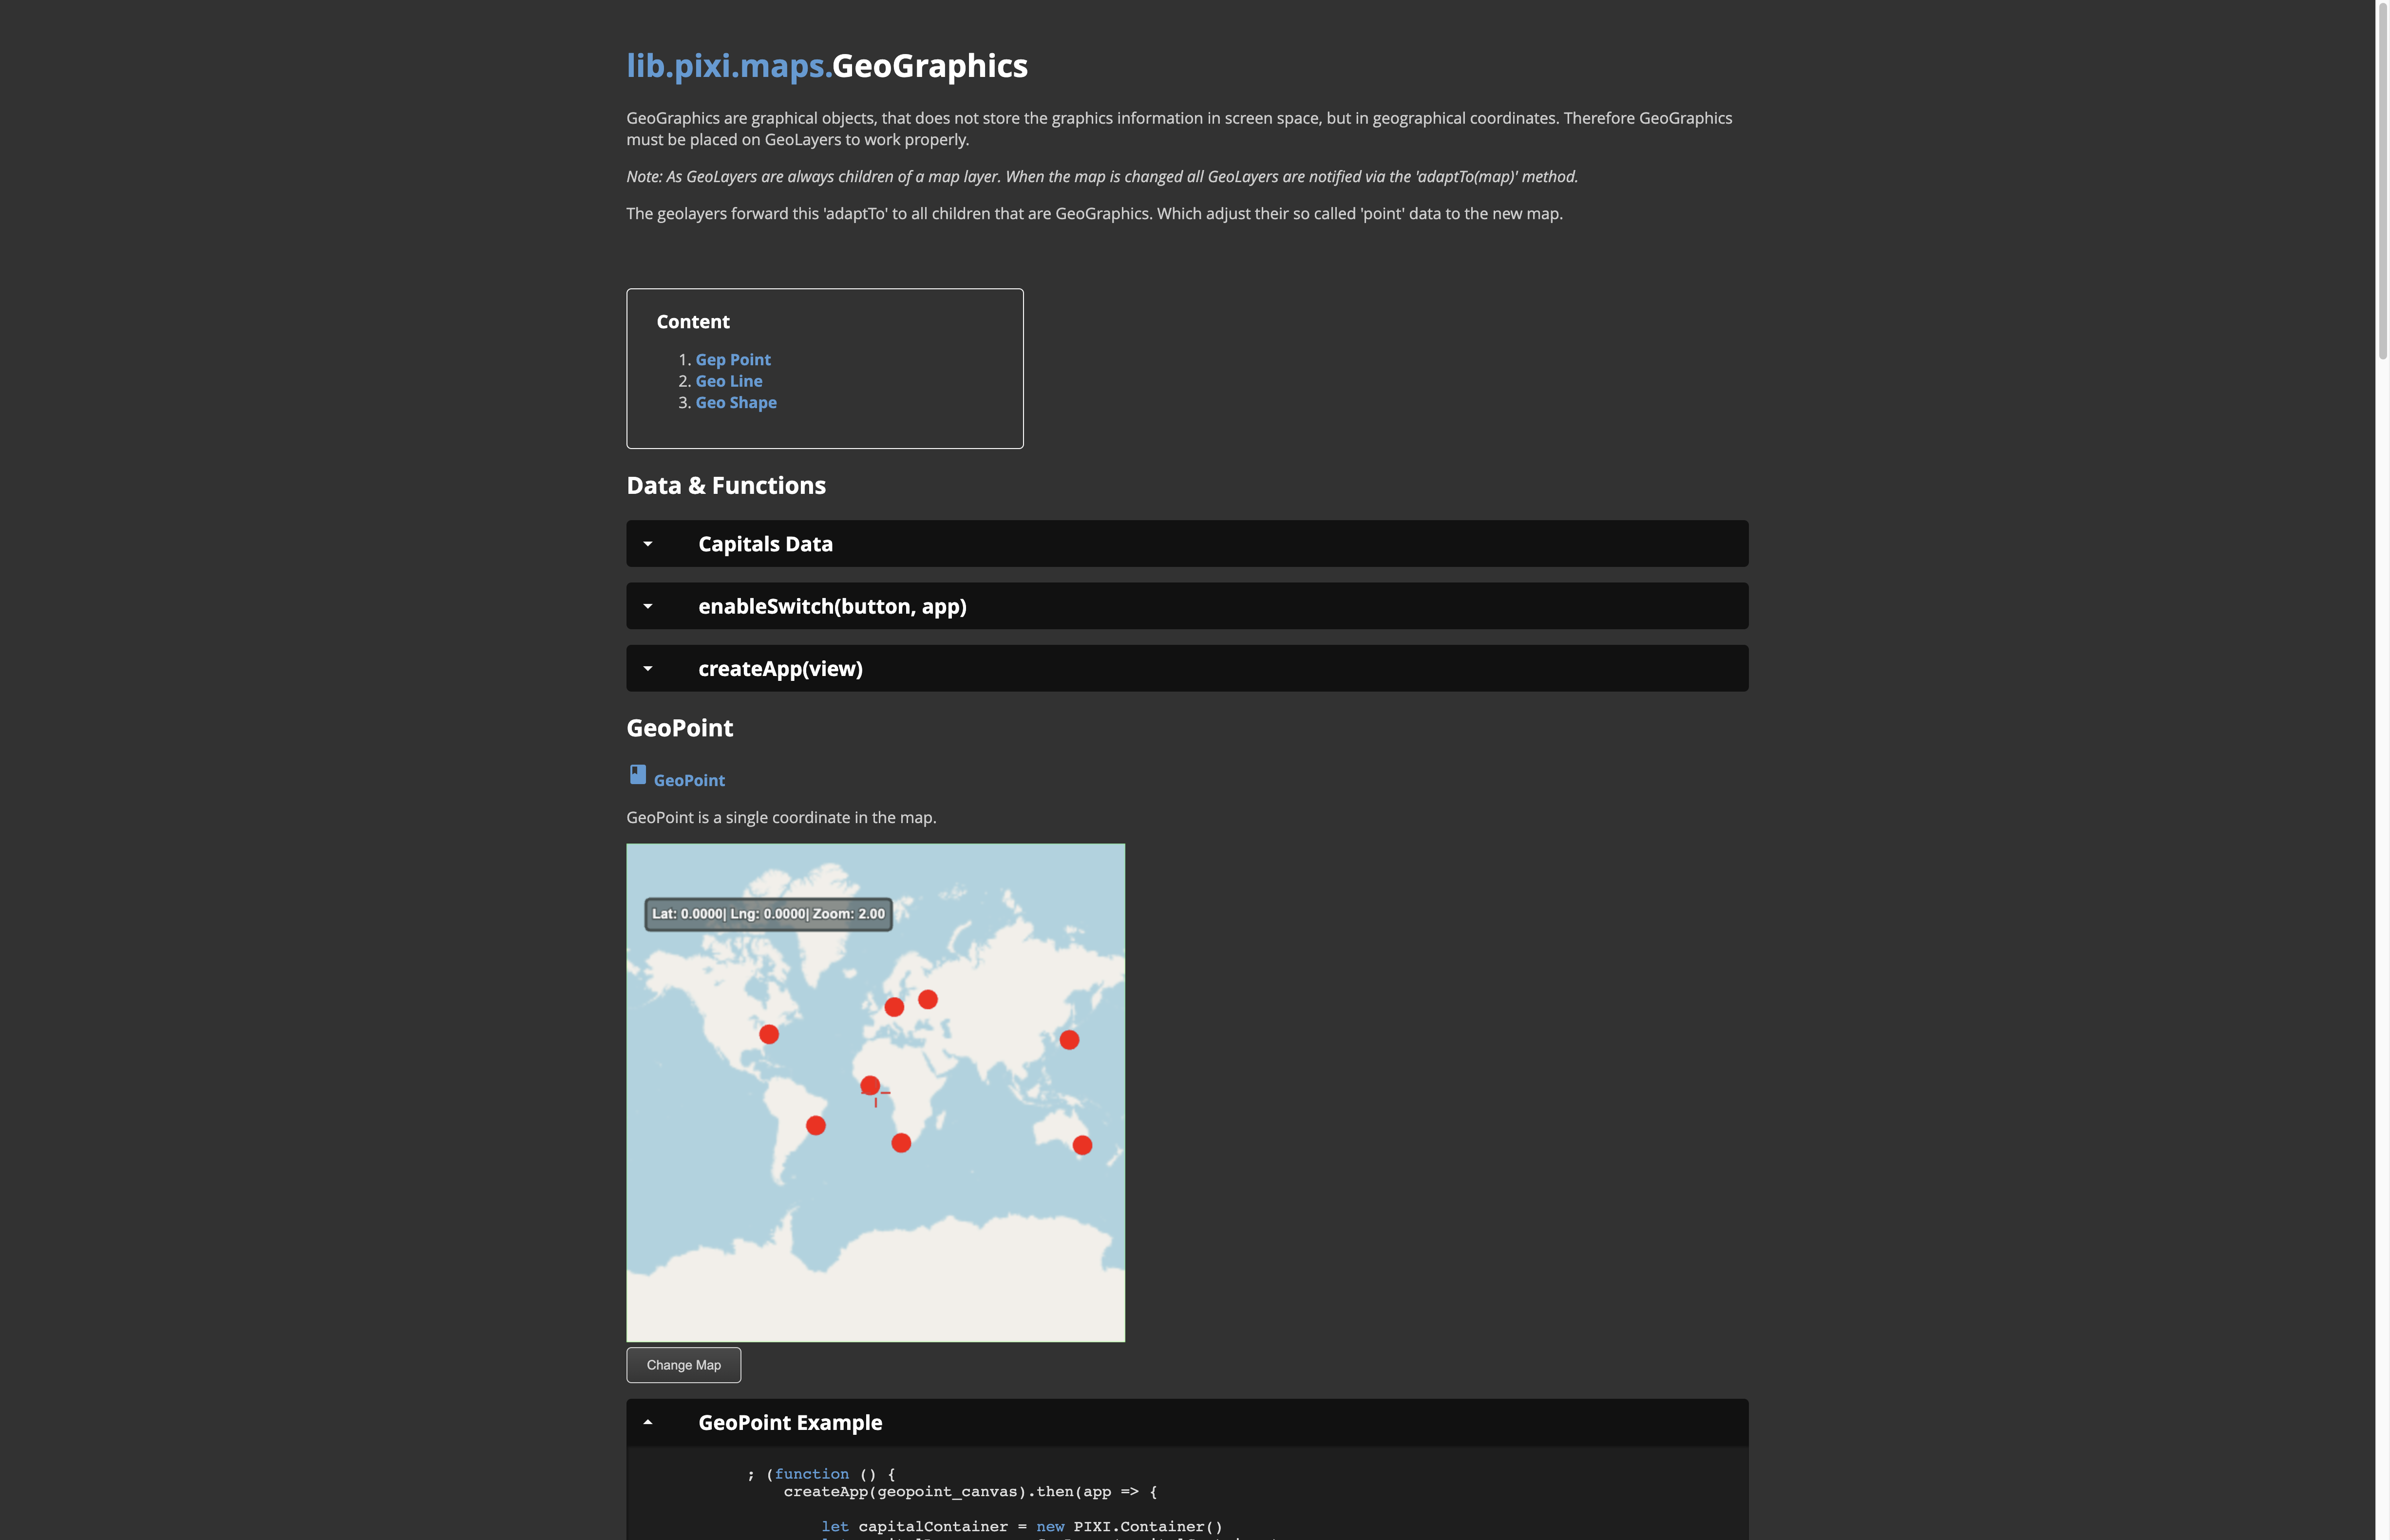Click the red marker on Australia

(1082, 1145)
